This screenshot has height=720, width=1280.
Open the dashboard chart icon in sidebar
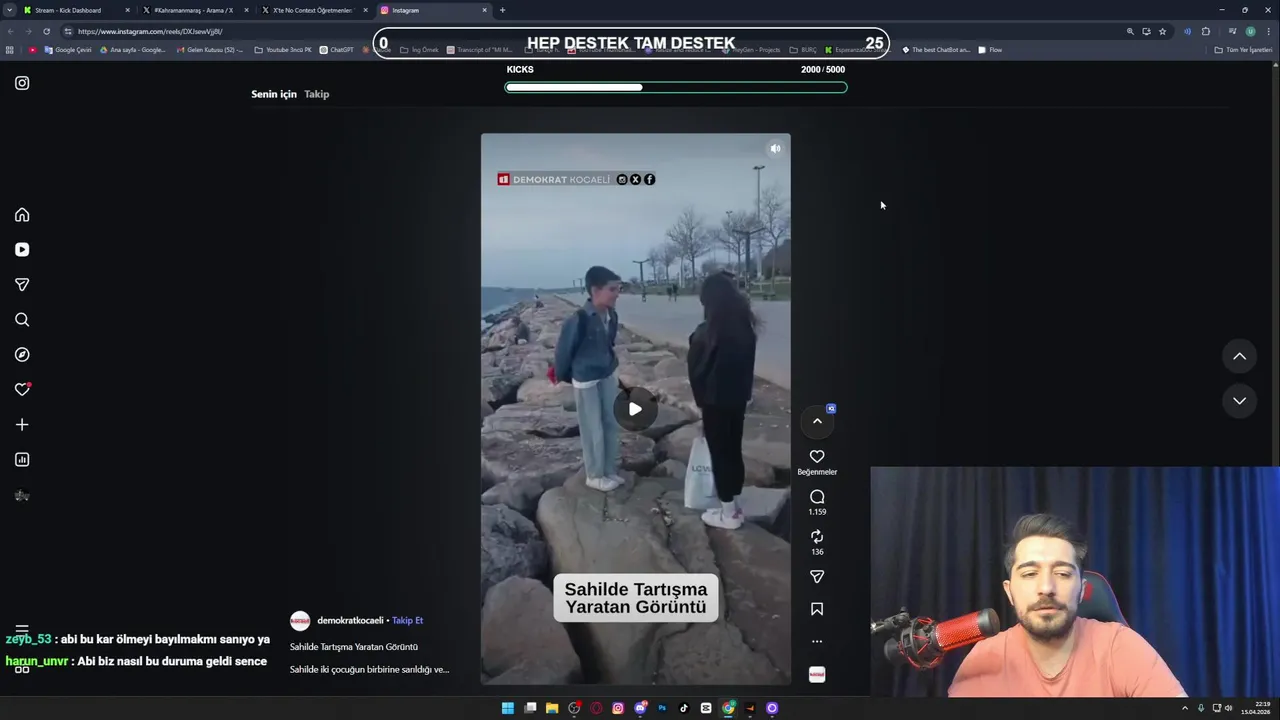click(x=22, y=460)
